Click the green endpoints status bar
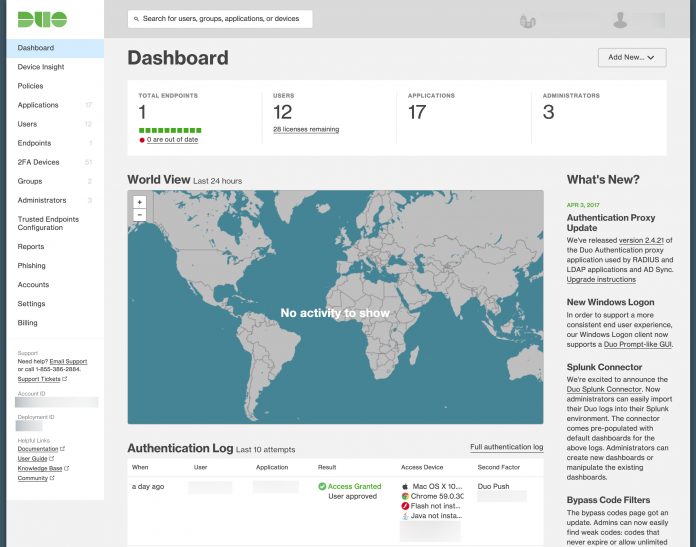 [170, 130]
